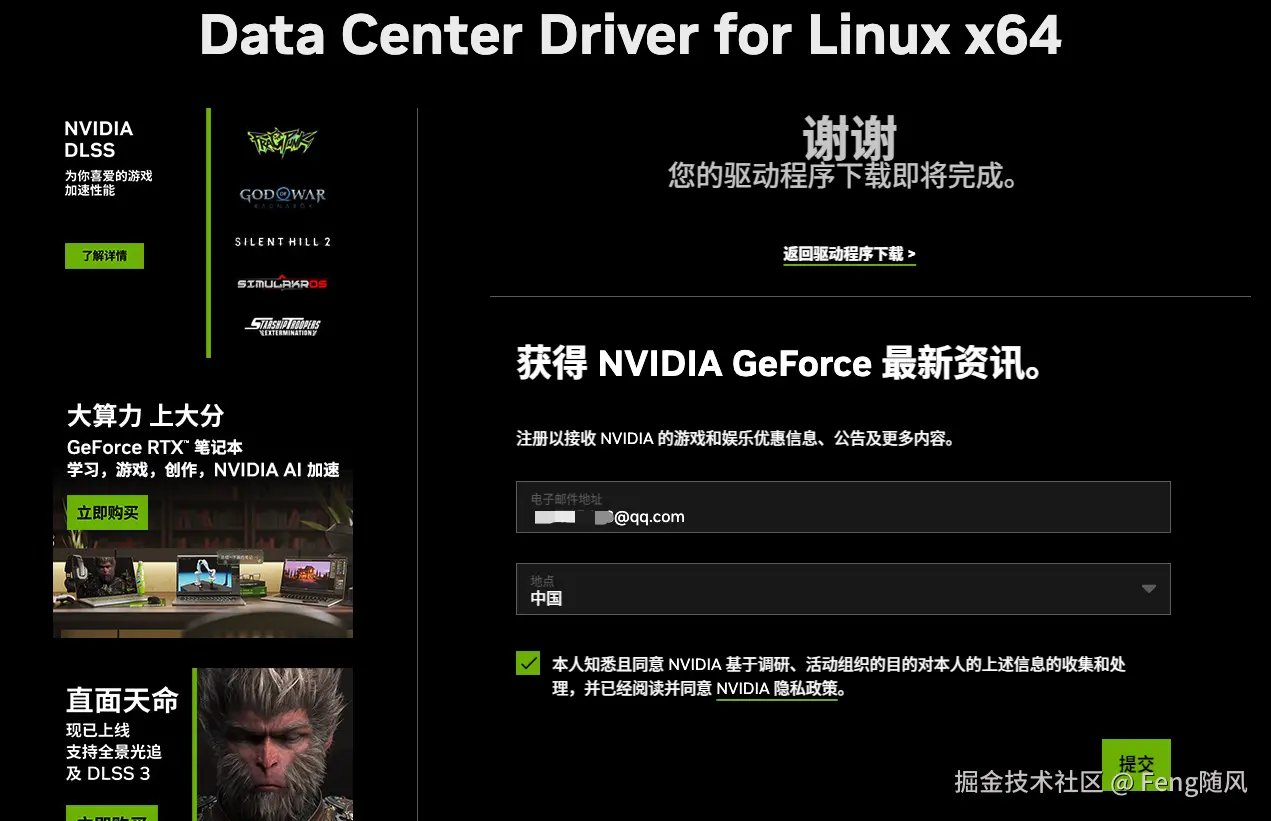Click the 您的驱动程序下载即将完成 message

[x=844, y=177]
